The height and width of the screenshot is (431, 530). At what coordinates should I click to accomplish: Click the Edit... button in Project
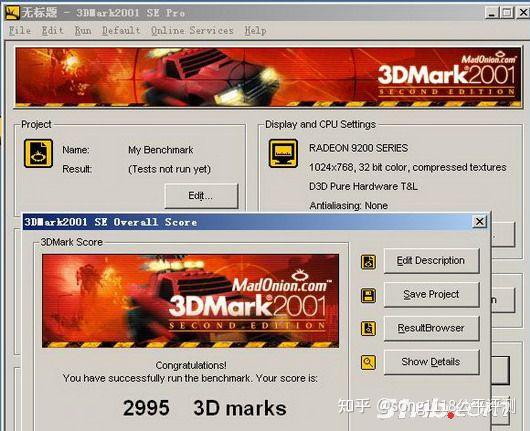pyautogui.click(x=201, y=196)
